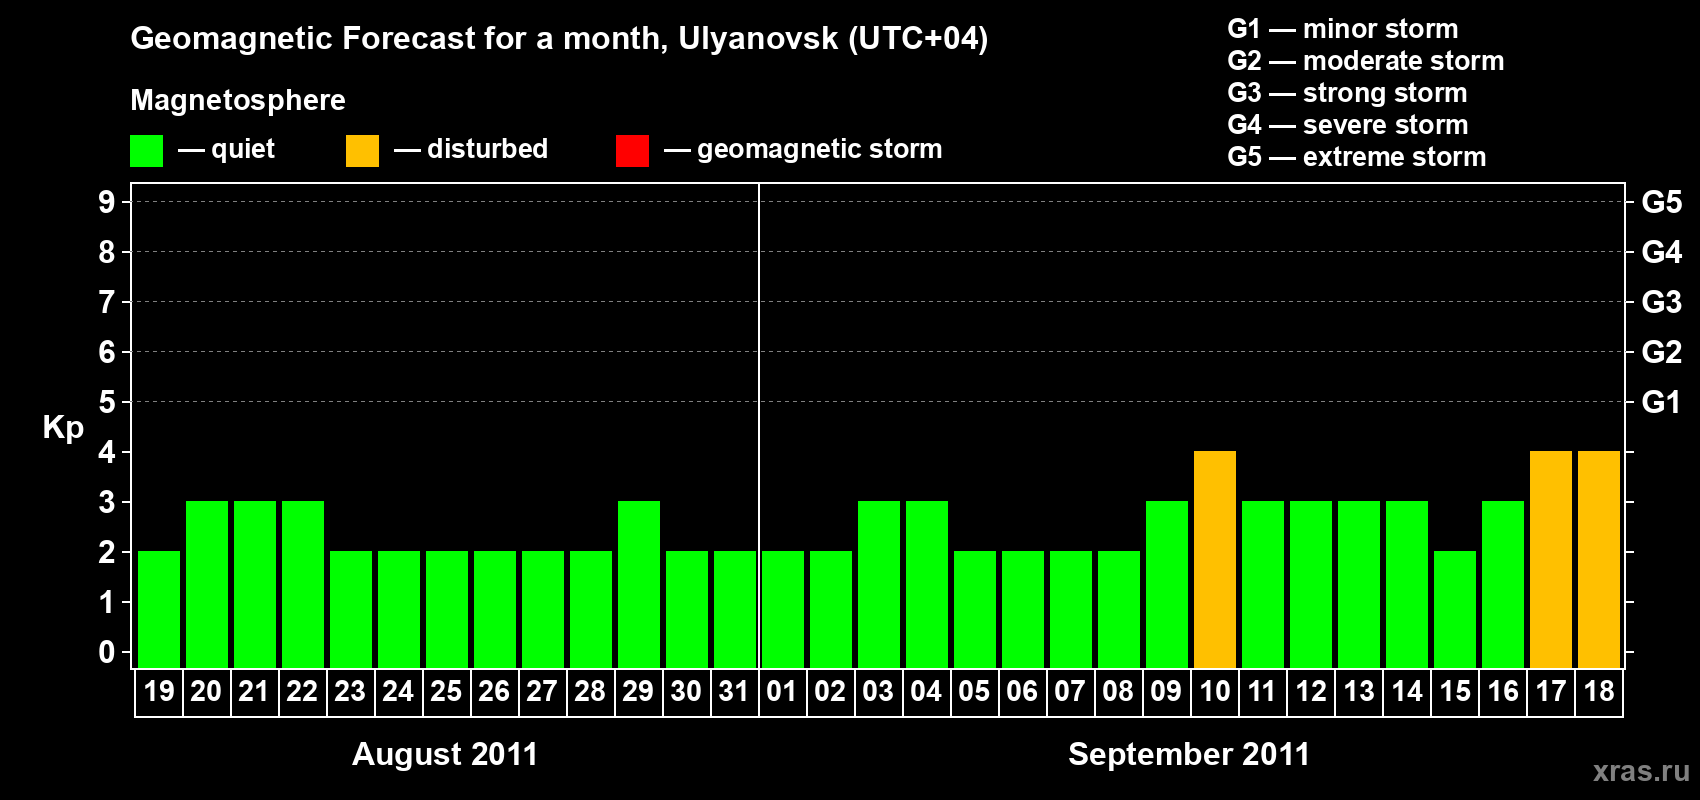This screenshot has width=1700, height=800.
Task: Click the Magnetosphere heading
Action: coord(238,100)
